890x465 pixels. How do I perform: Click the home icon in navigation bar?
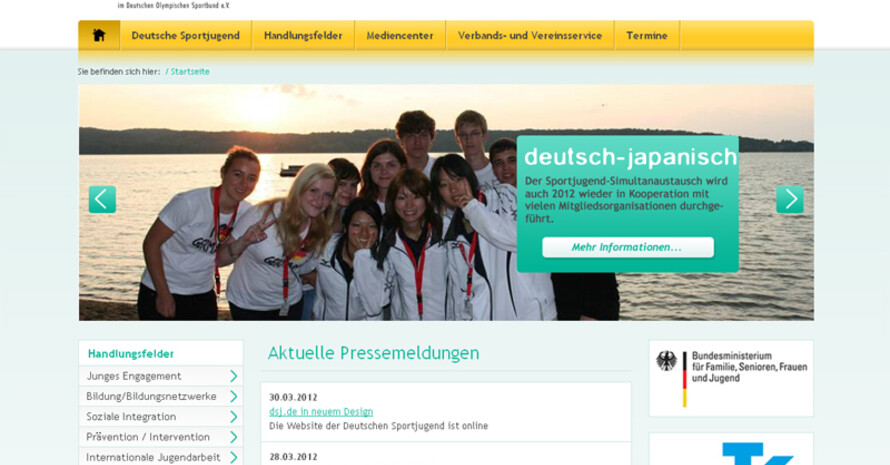click(x=99, y=35)
